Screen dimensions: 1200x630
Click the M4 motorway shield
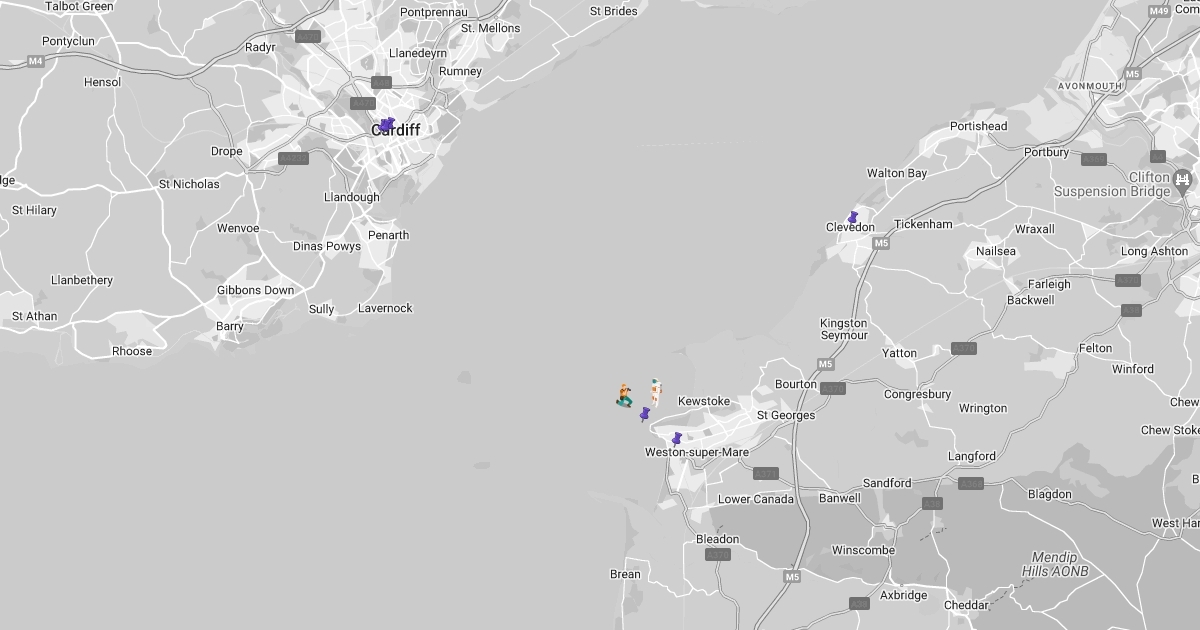click(36, 61)
